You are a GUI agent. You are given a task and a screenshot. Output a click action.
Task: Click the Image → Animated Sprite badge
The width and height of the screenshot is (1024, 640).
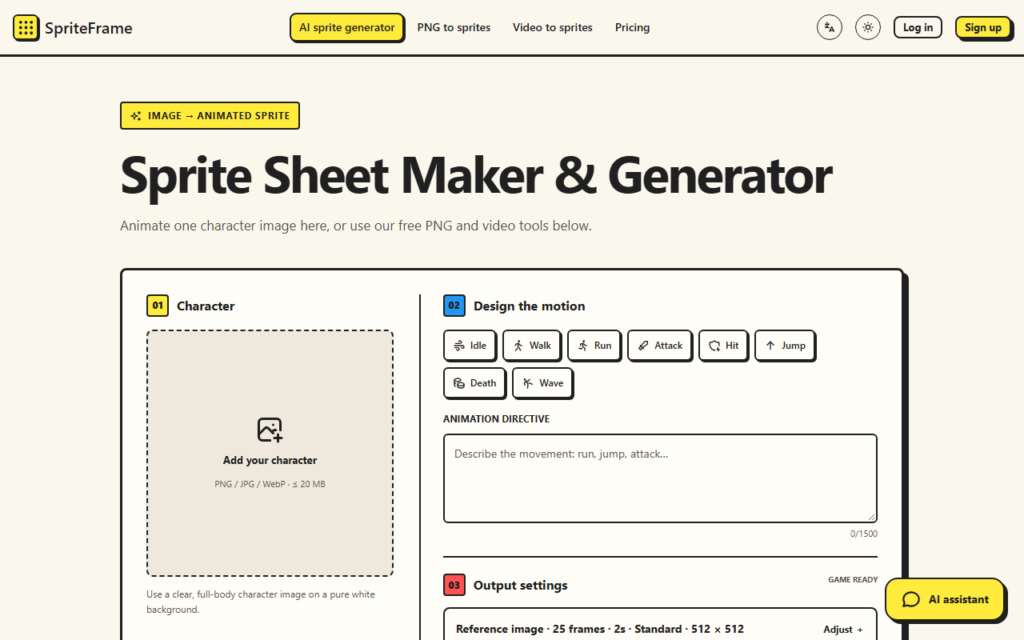pos(210,116)
